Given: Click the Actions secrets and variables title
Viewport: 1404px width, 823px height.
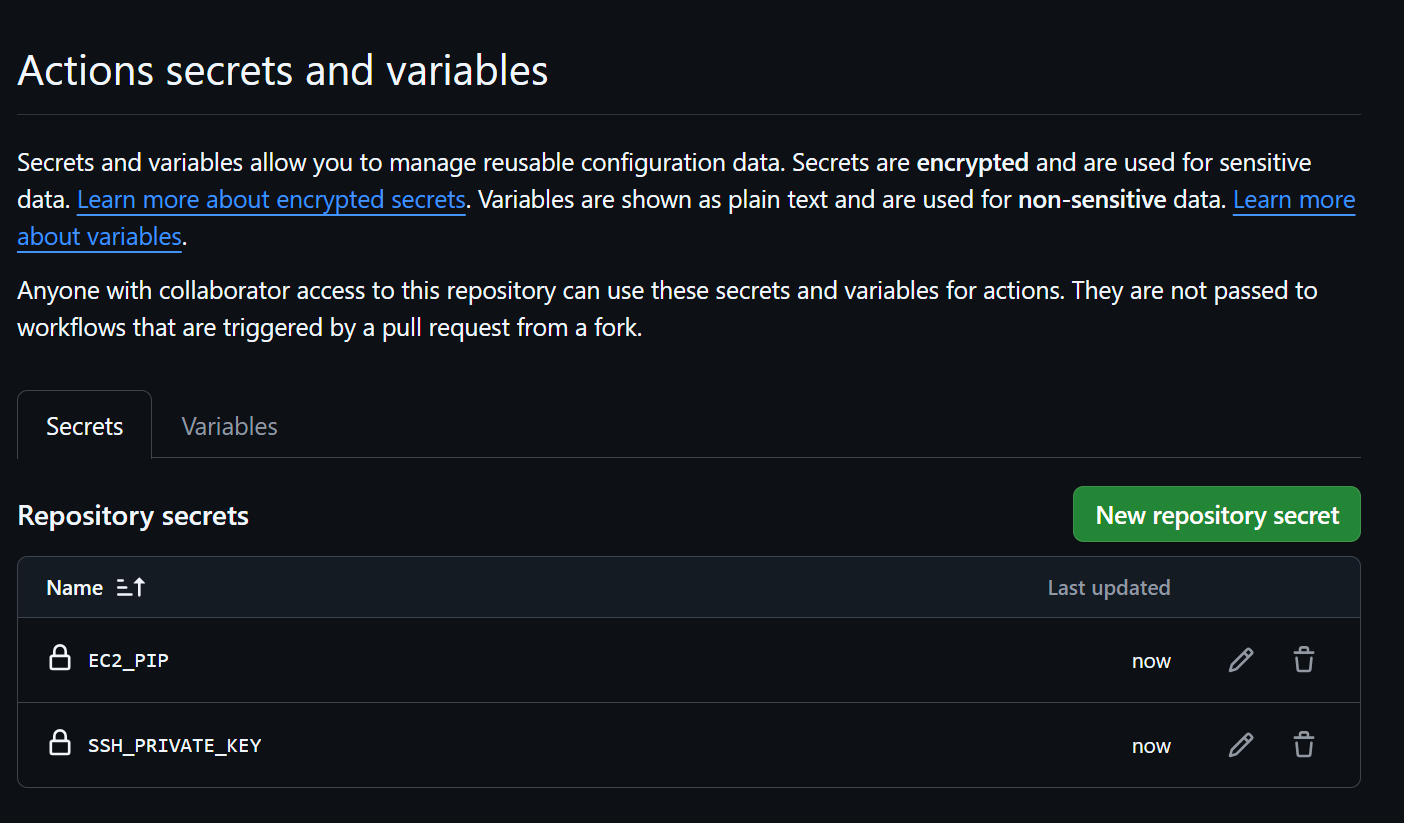Looking at the screenshot, I should coord(283,71).
